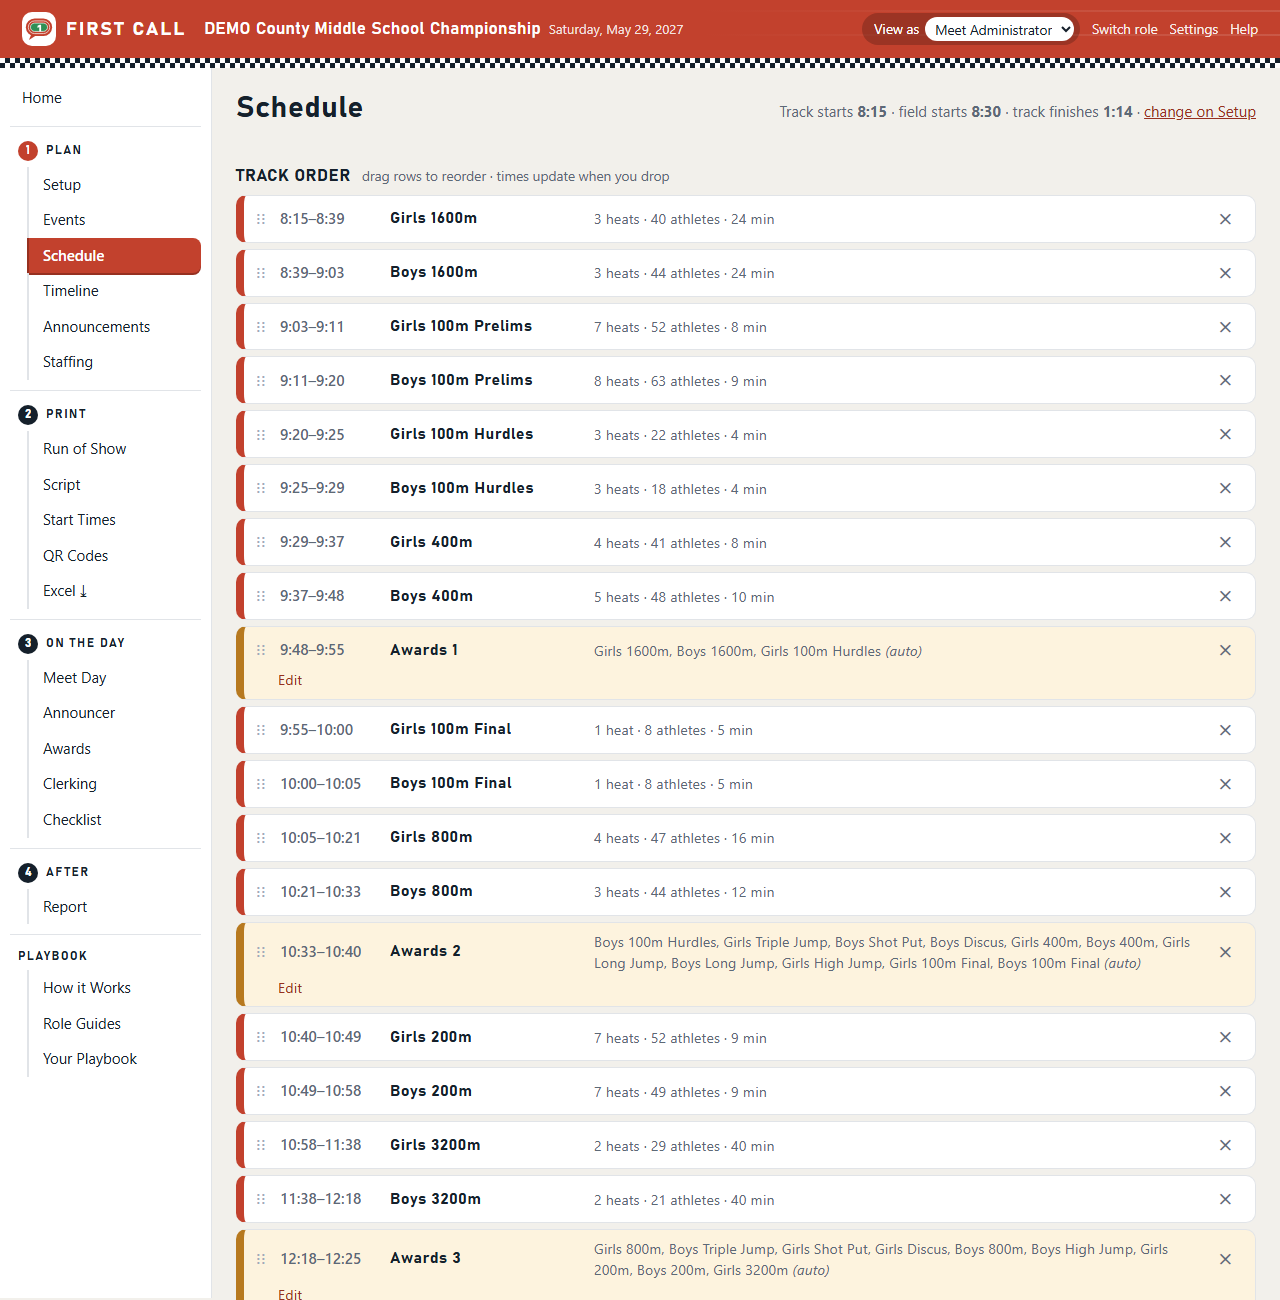1280x1300 pixels.
Task: Grab drag handle for Girls 1600m
Action: pyautogui.click(x=261, y=219)
